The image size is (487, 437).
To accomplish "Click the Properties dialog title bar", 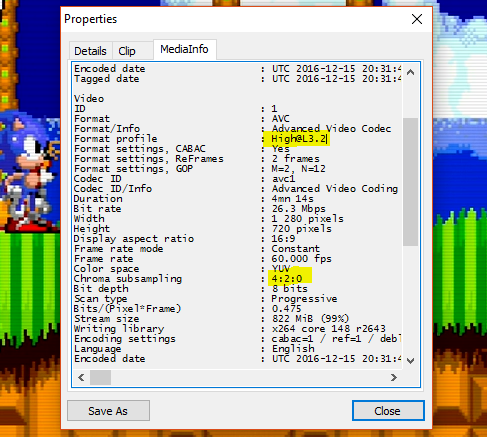I will (x=233, y=19).
